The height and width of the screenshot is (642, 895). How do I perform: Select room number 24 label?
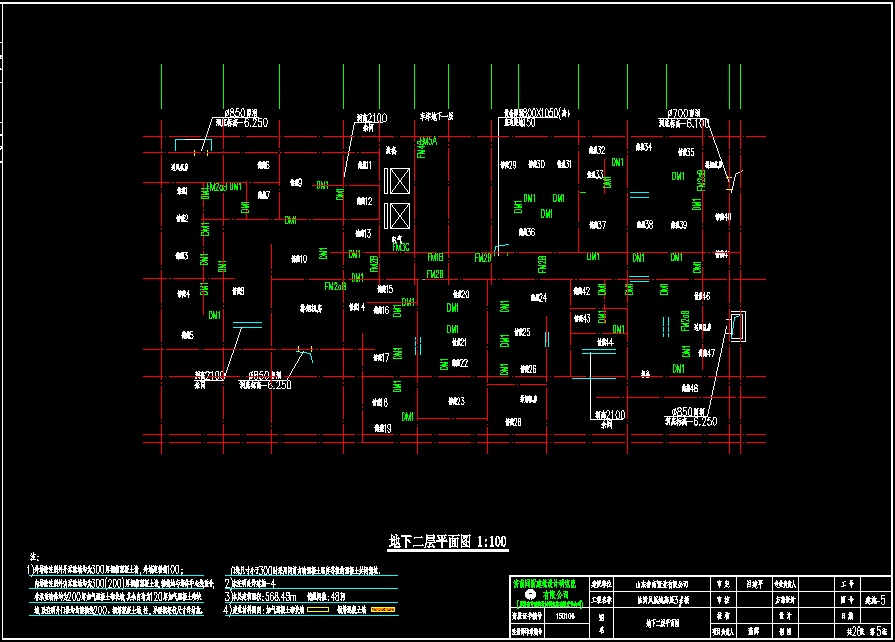click(x=537, y=298)
